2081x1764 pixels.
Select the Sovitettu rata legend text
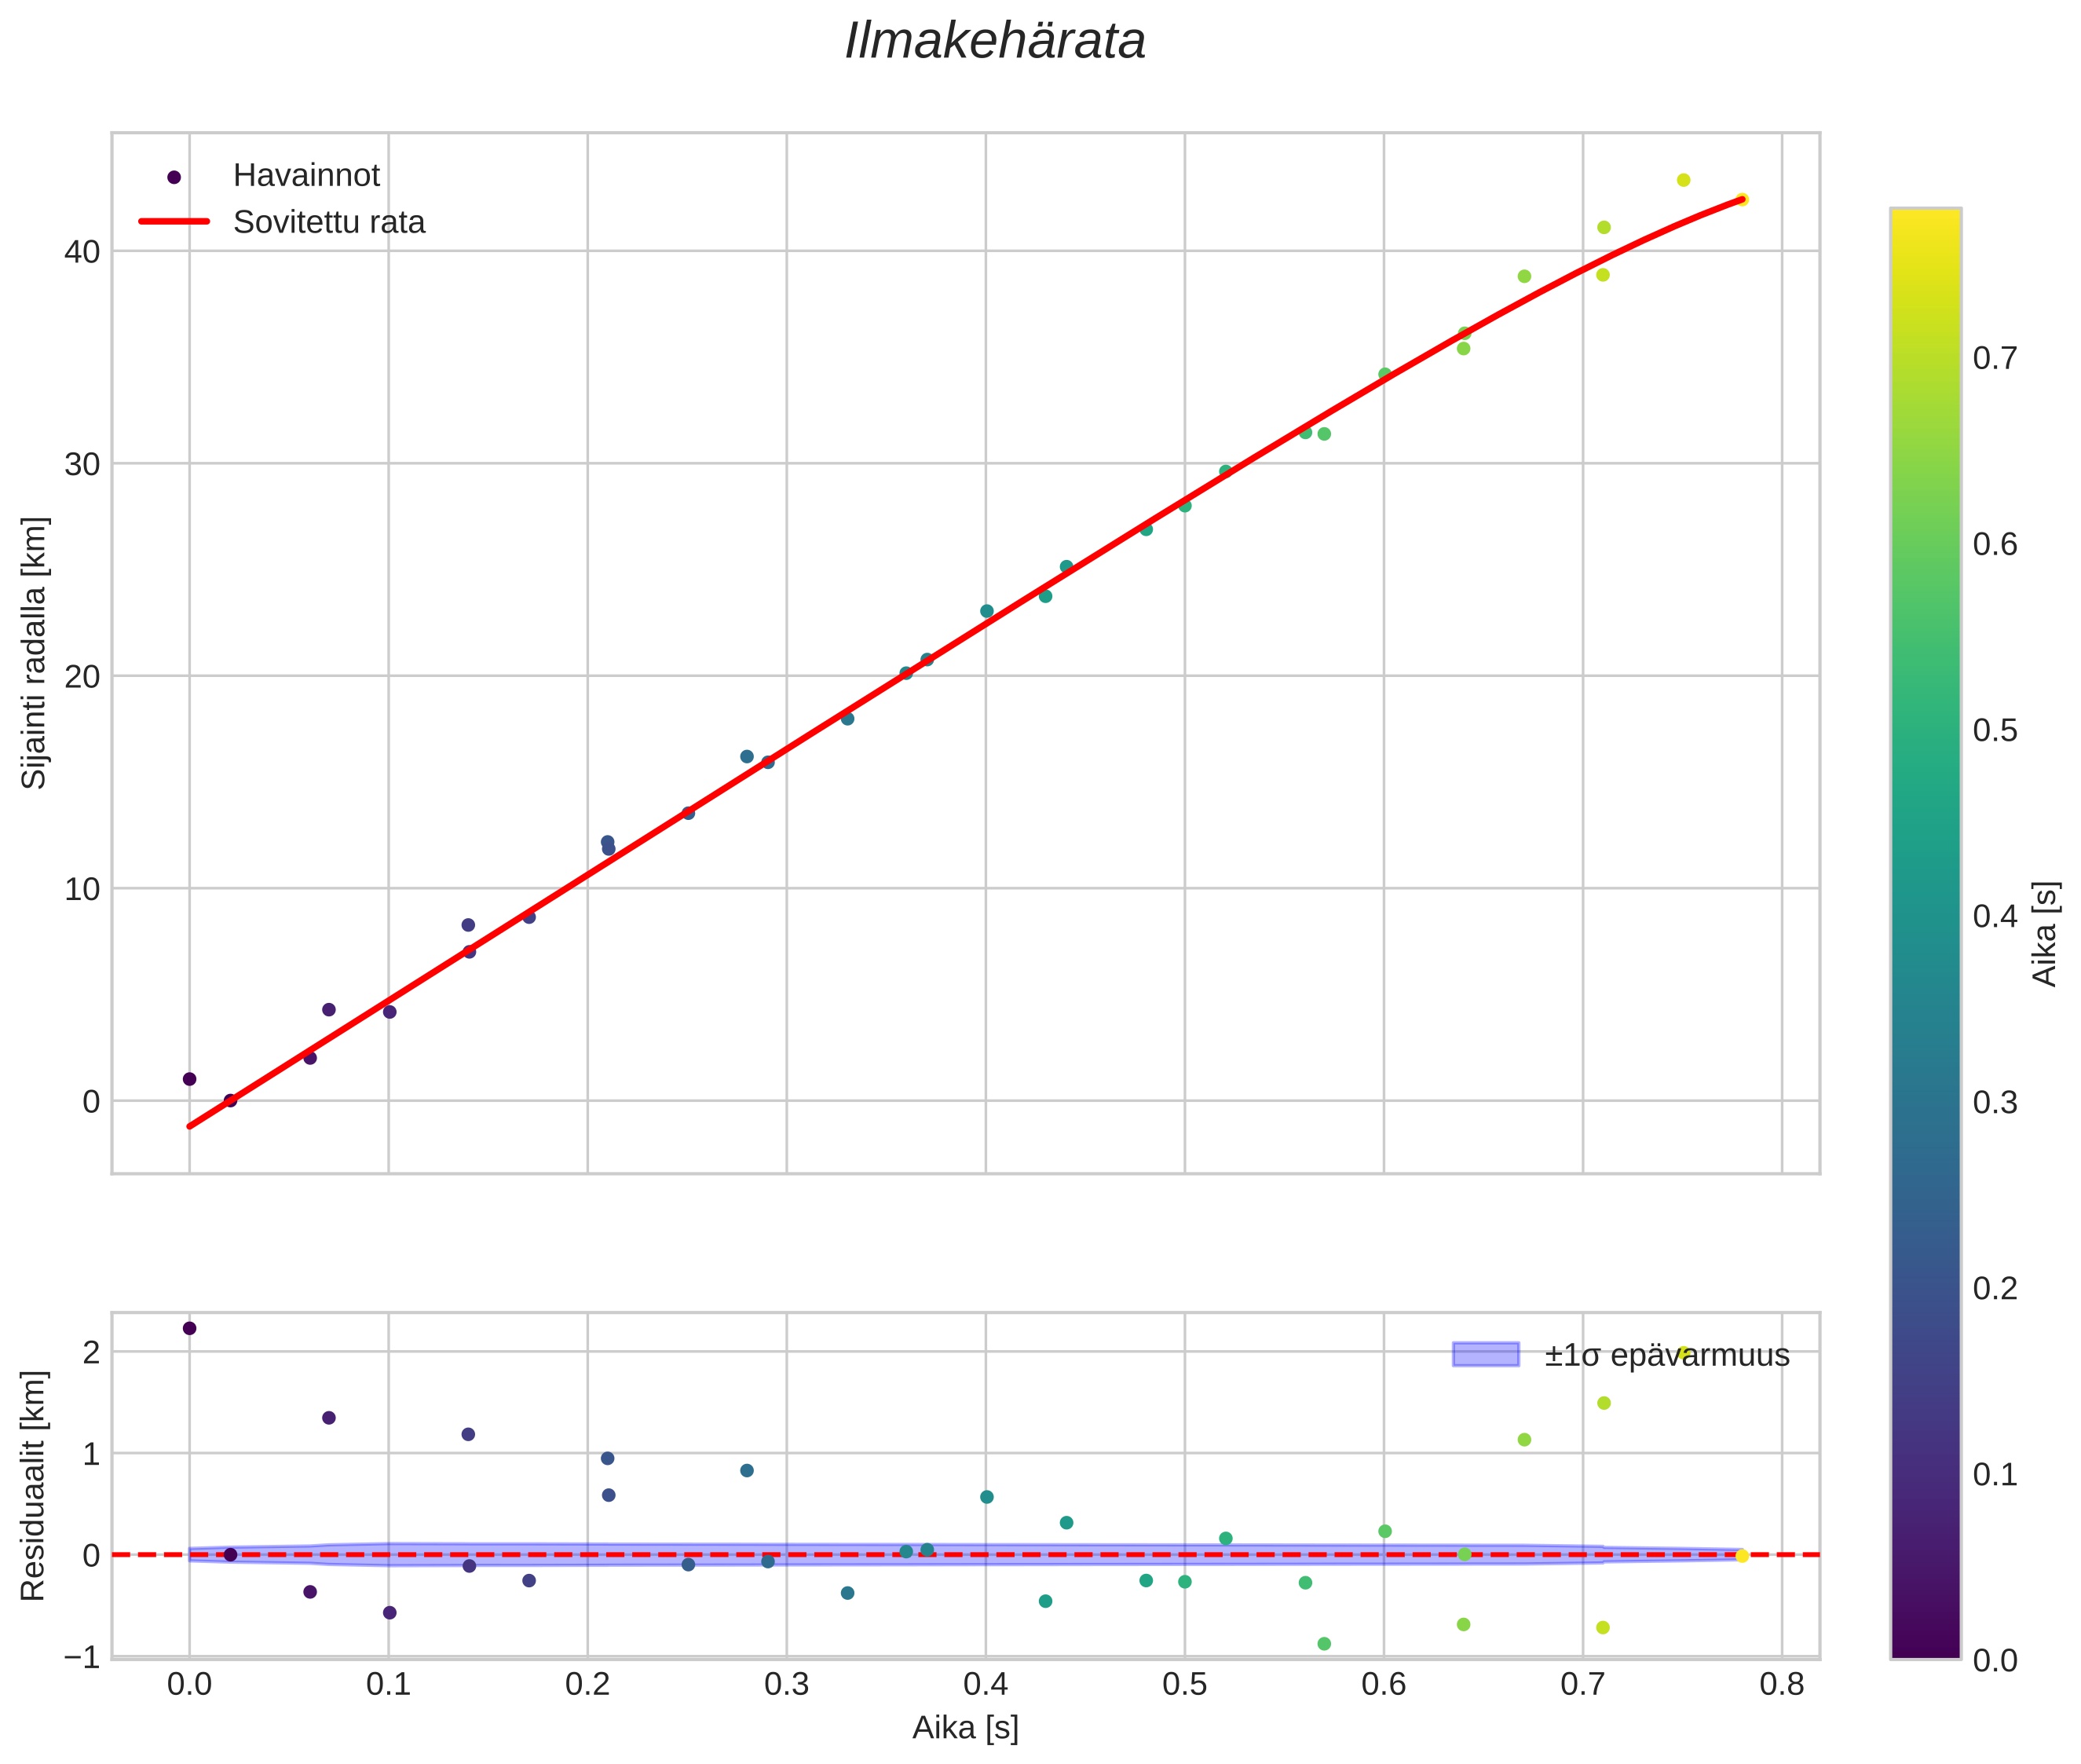329,222
